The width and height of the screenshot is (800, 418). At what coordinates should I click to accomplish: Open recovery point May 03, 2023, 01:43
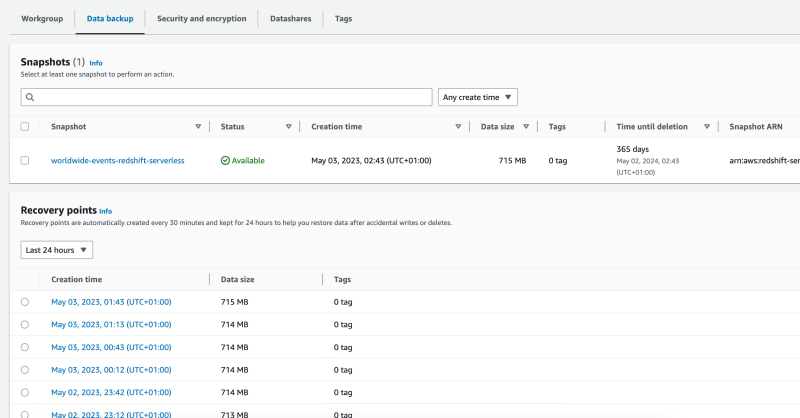[111, 302]
